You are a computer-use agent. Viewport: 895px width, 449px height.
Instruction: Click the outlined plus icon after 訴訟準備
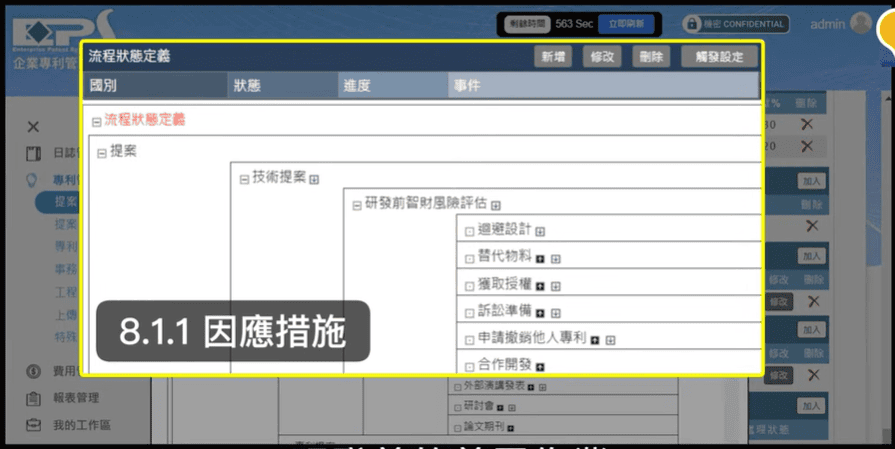pyautogui.click(x=555, y=313)
